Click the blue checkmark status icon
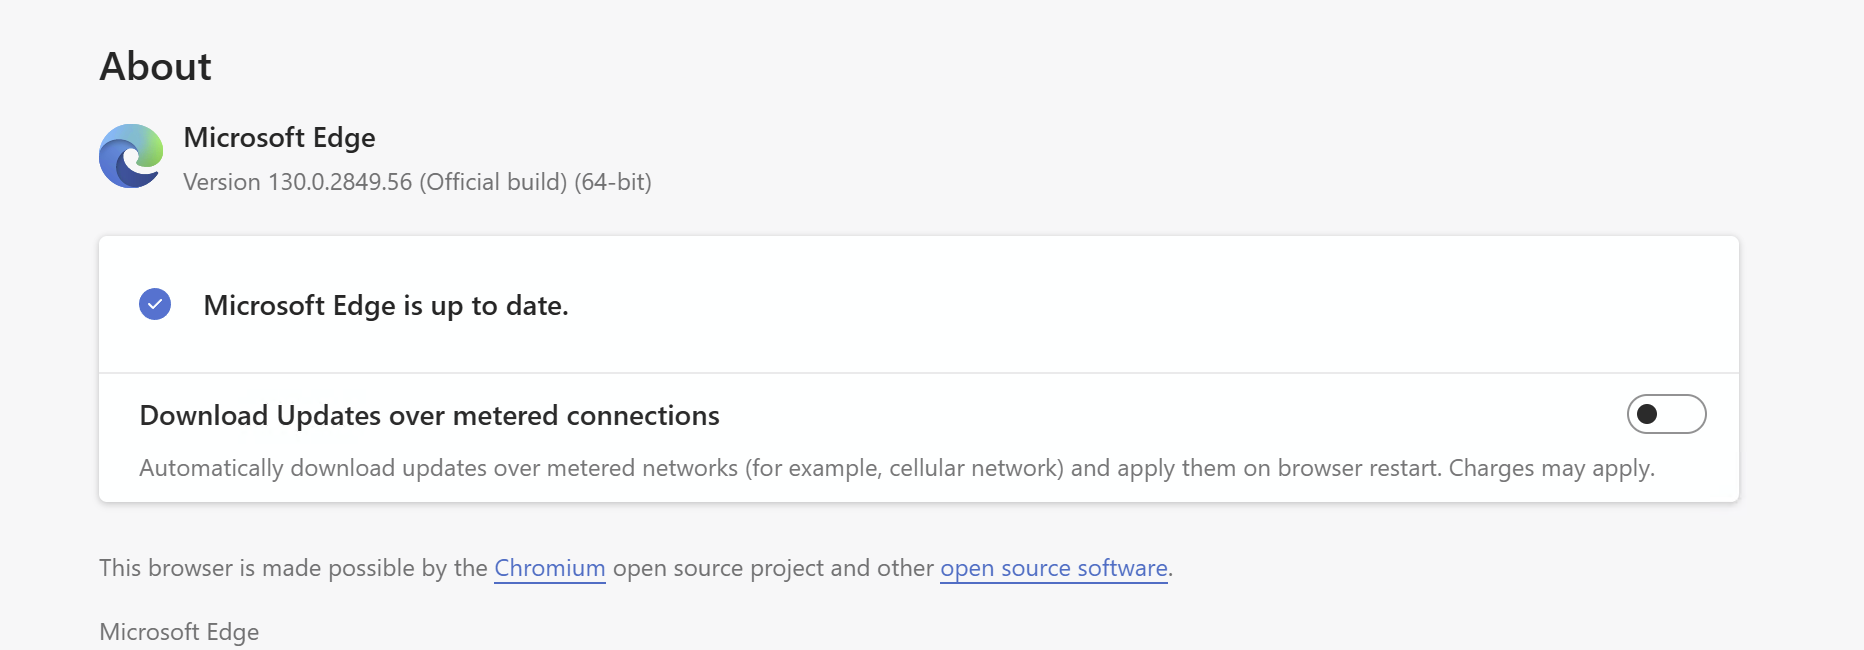The width and height of the screenshot is (1864, 650). pyautogui.click(x=155, y=304)
